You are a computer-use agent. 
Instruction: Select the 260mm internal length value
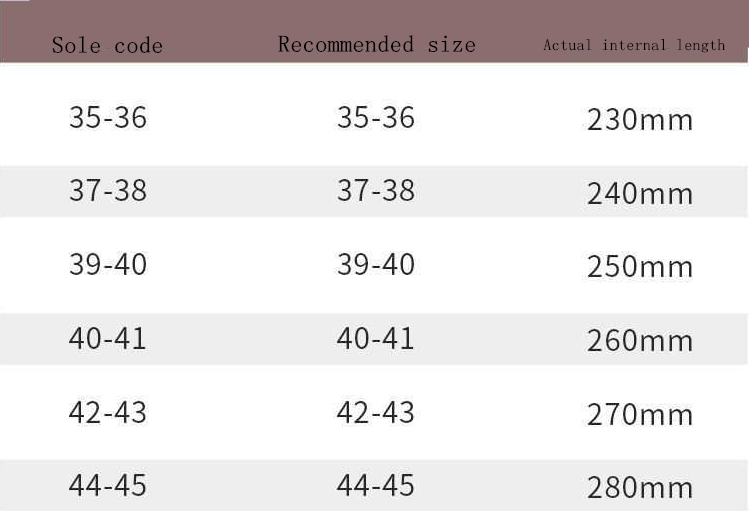coord(639,341)
